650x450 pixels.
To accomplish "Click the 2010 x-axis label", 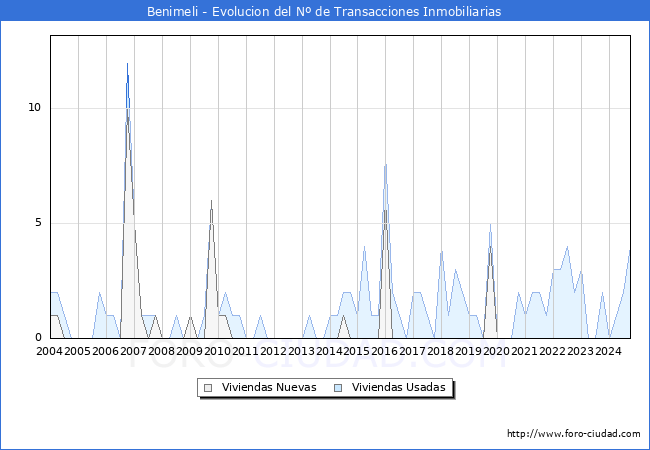I will (x=217, y=351).
